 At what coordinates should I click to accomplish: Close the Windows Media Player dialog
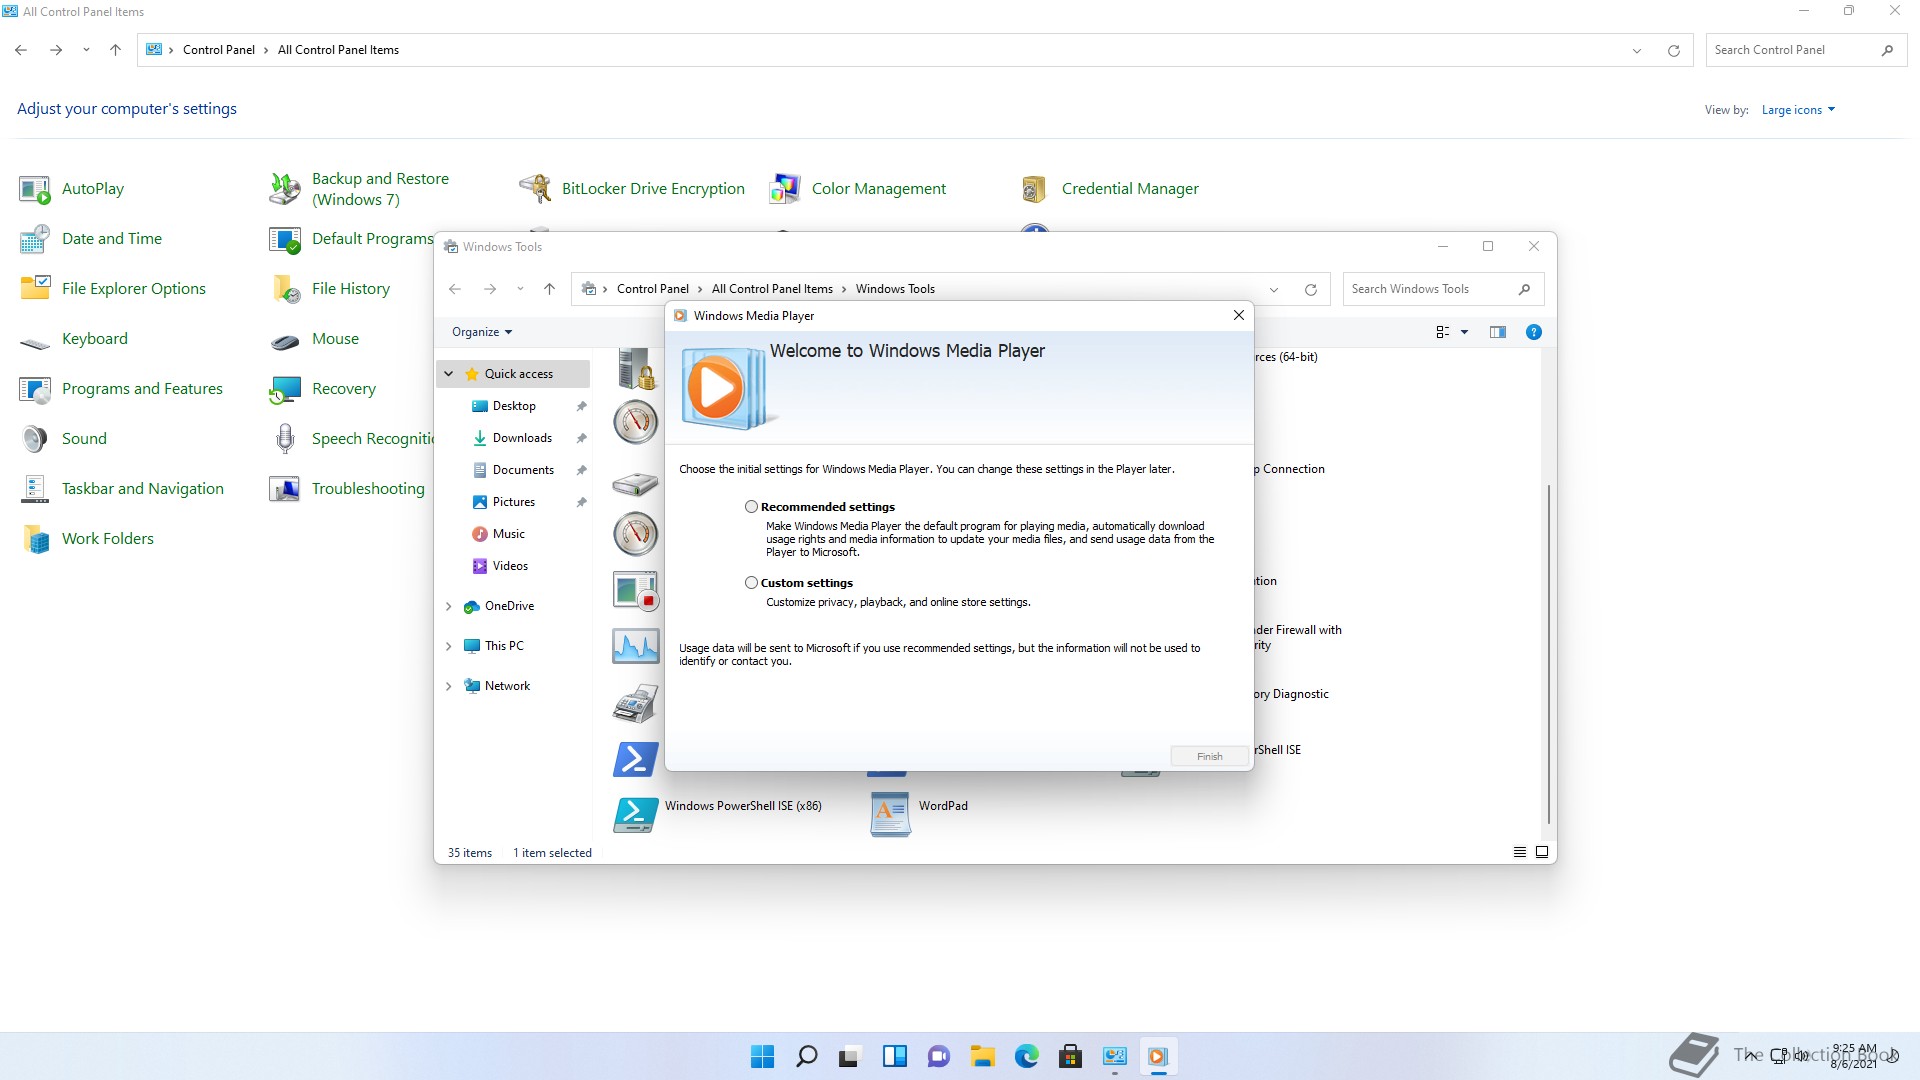point(1238,315)
